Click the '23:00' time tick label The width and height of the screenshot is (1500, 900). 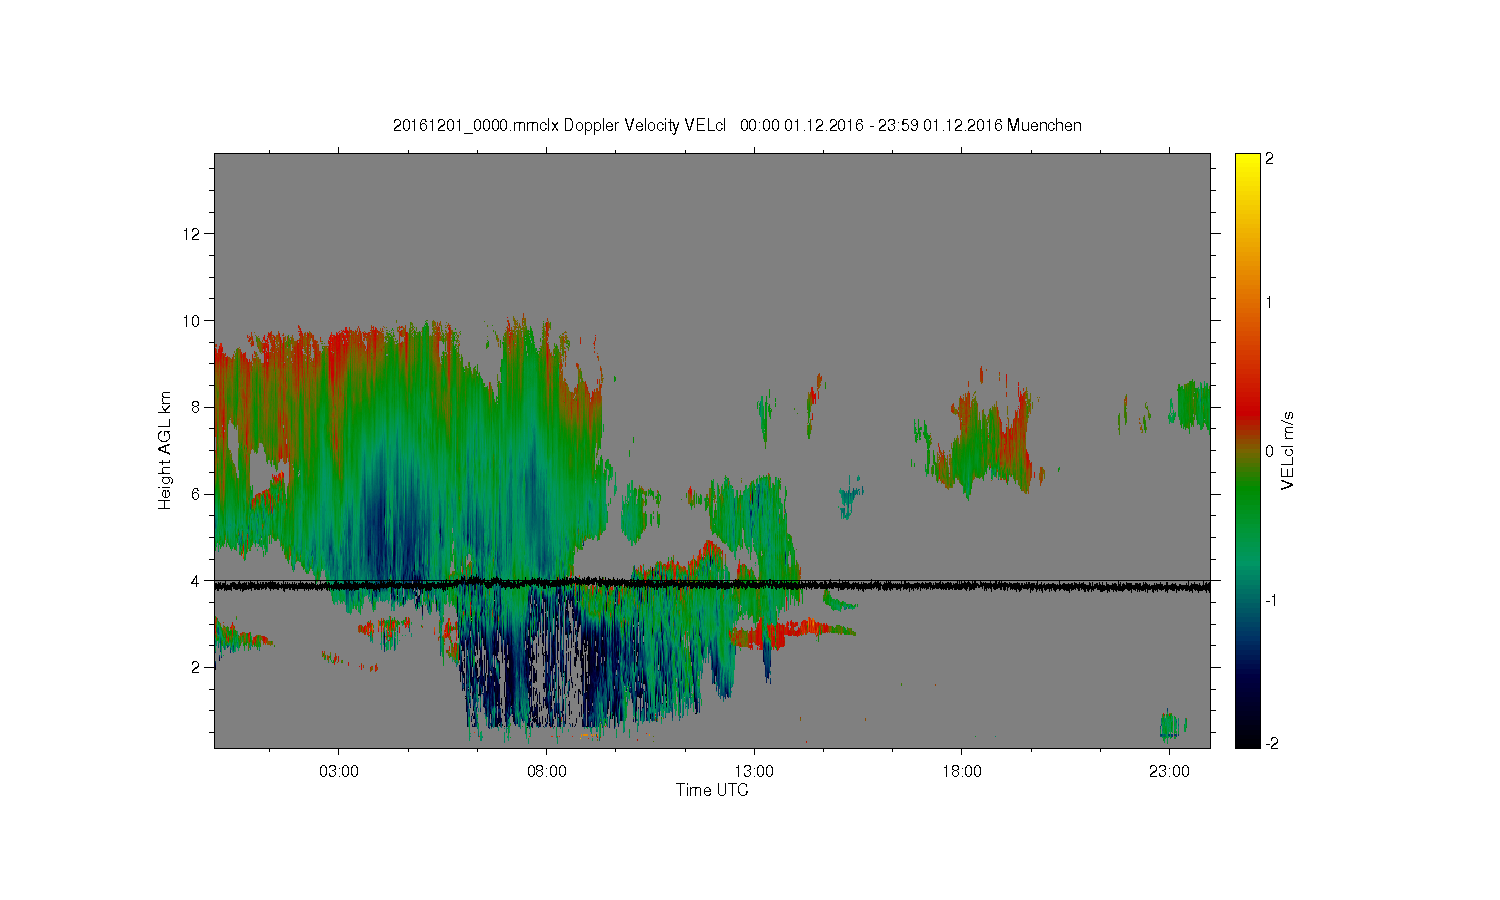[x=1169, y=772]
